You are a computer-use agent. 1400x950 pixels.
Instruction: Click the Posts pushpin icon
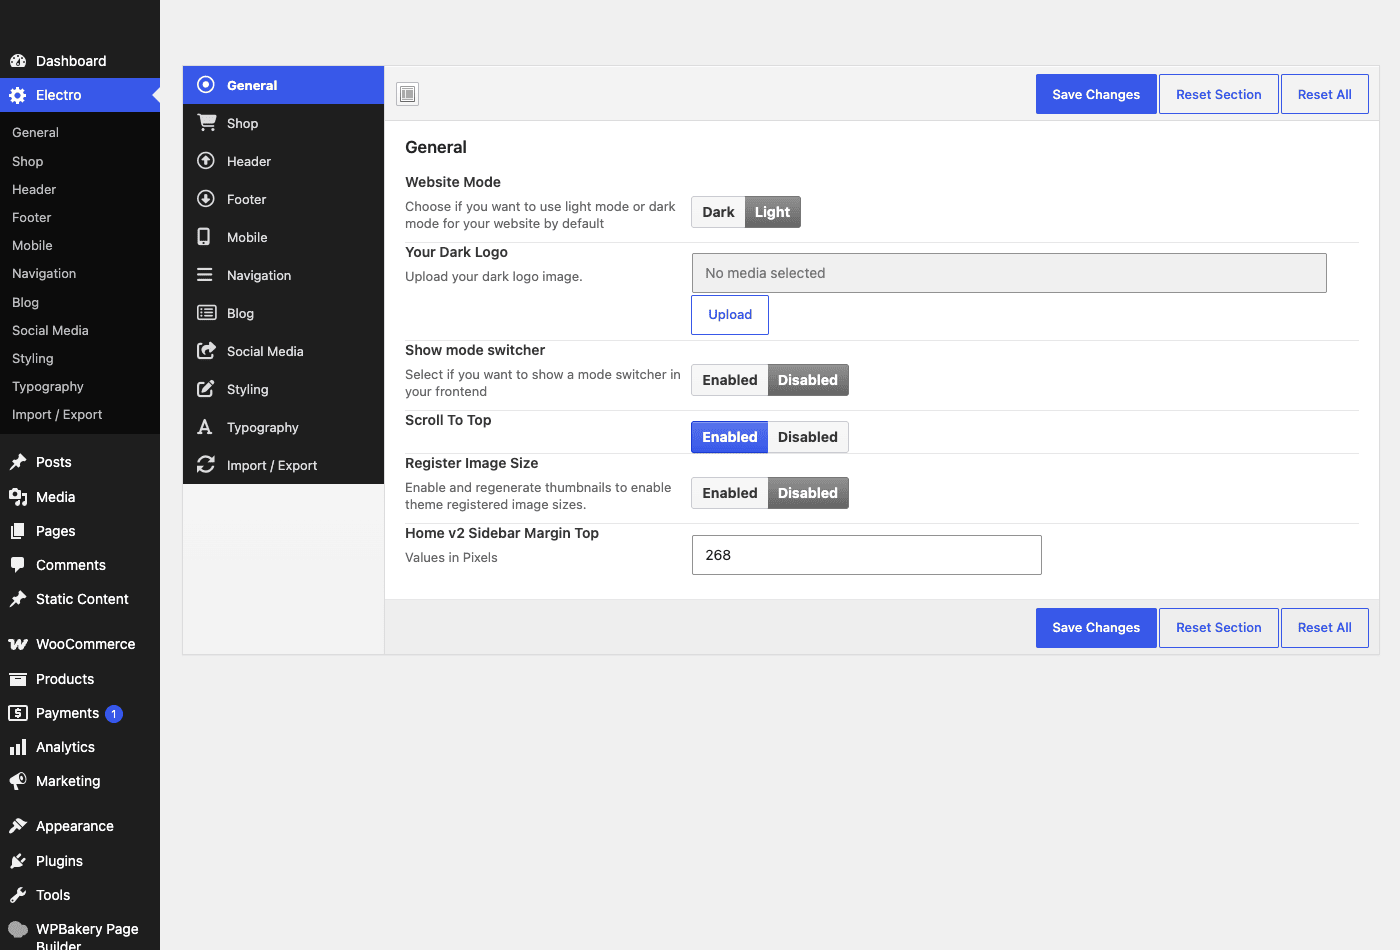(x=18, y=462)
